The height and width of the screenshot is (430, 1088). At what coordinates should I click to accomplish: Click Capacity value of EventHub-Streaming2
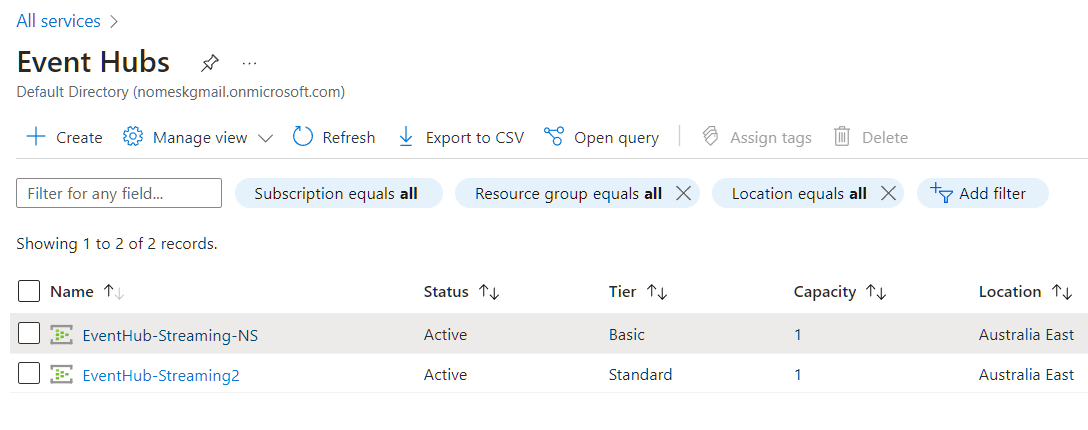[x=798, y=375]
